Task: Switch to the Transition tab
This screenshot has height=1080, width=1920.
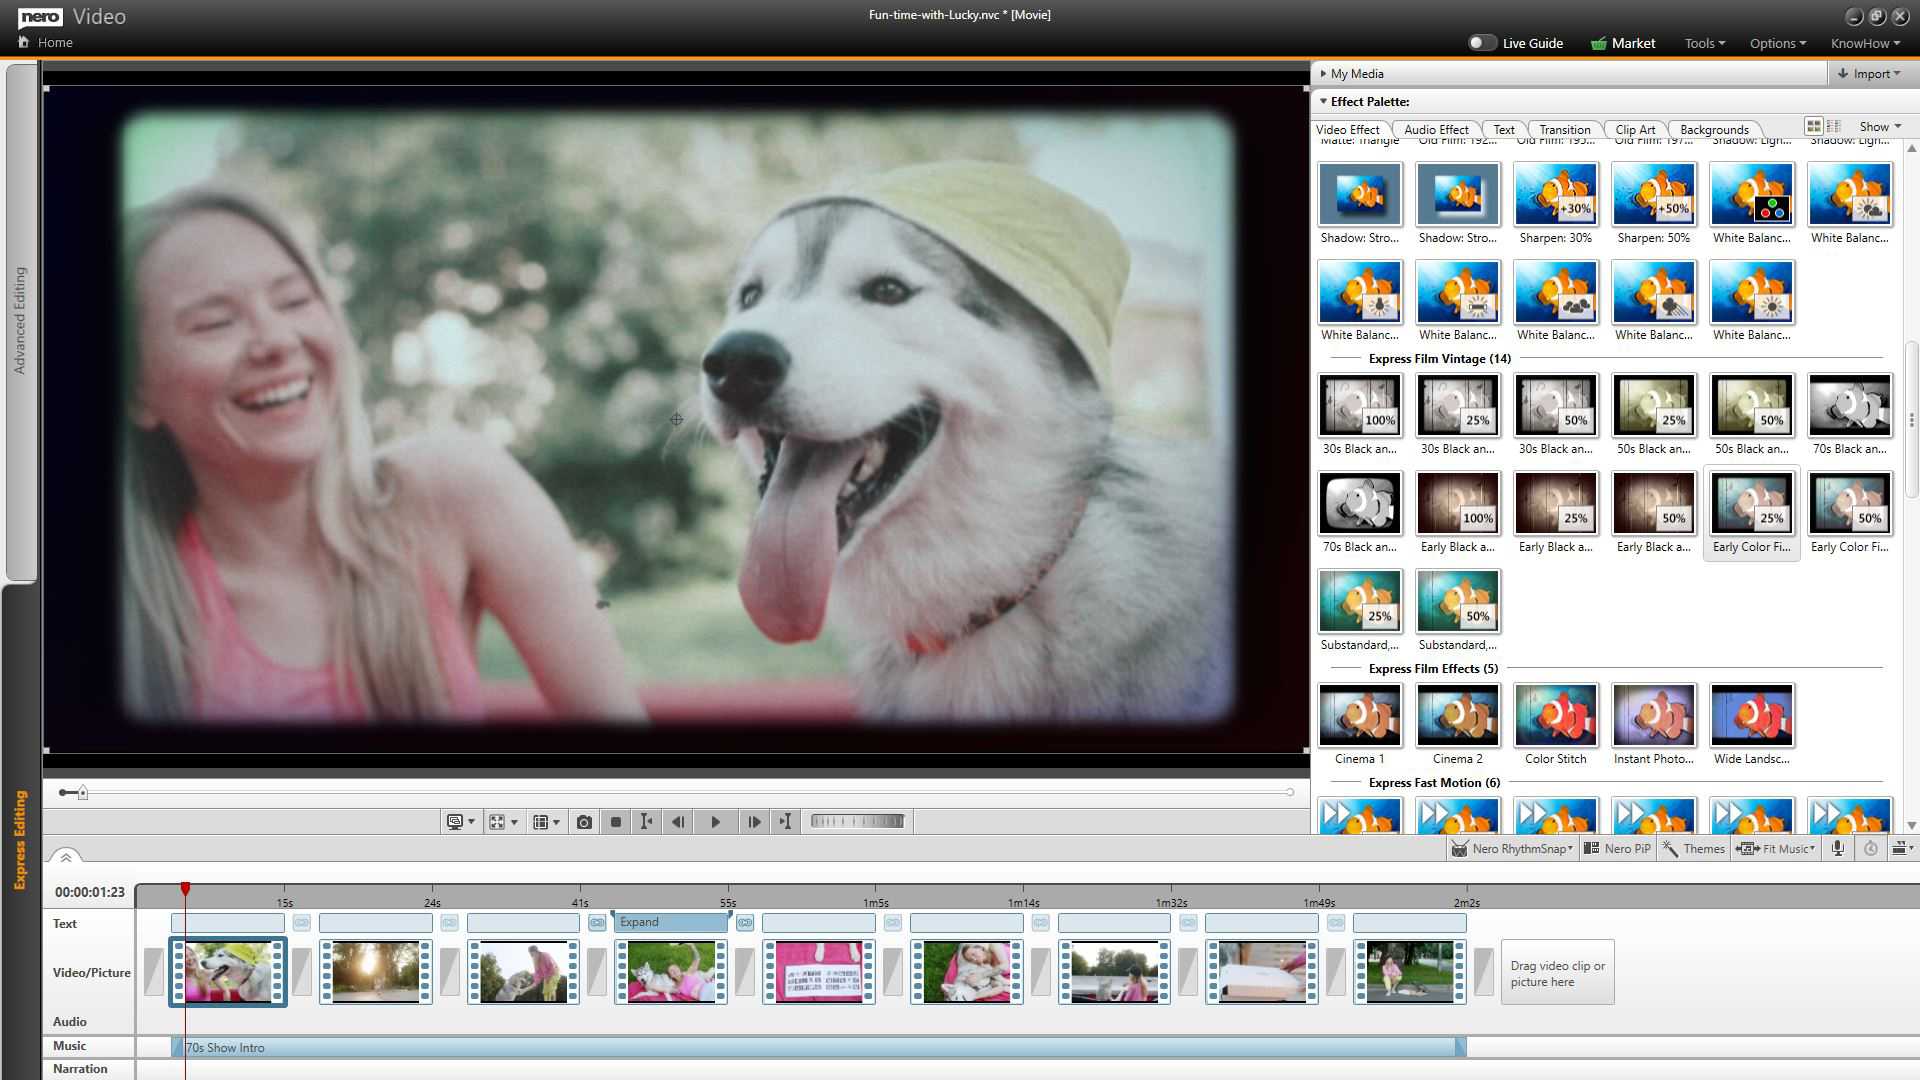Action: coord(1564,130)
